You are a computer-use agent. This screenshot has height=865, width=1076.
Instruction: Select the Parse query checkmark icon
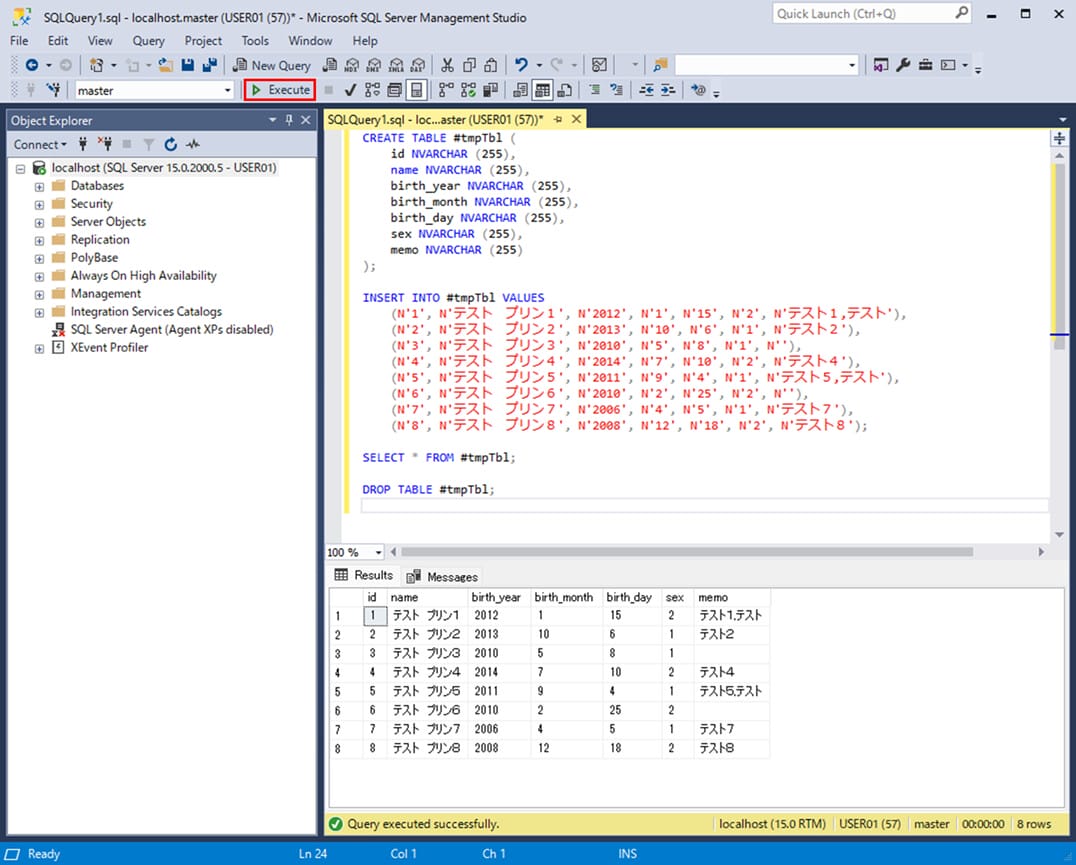point(350,90)
